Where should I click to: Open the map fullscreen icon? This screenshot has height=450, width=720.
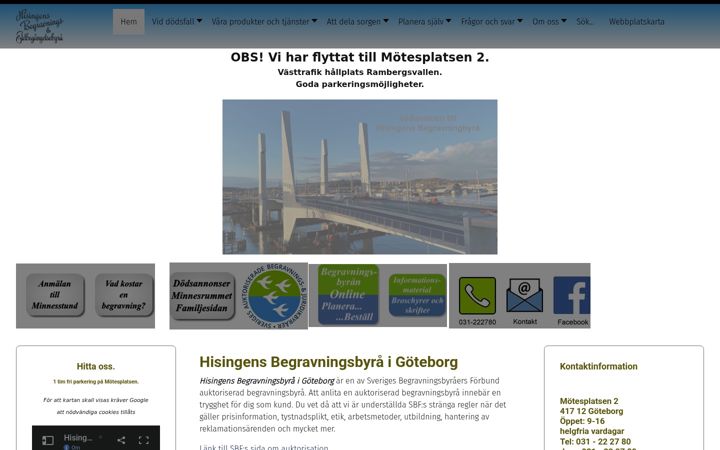(144, 440)
